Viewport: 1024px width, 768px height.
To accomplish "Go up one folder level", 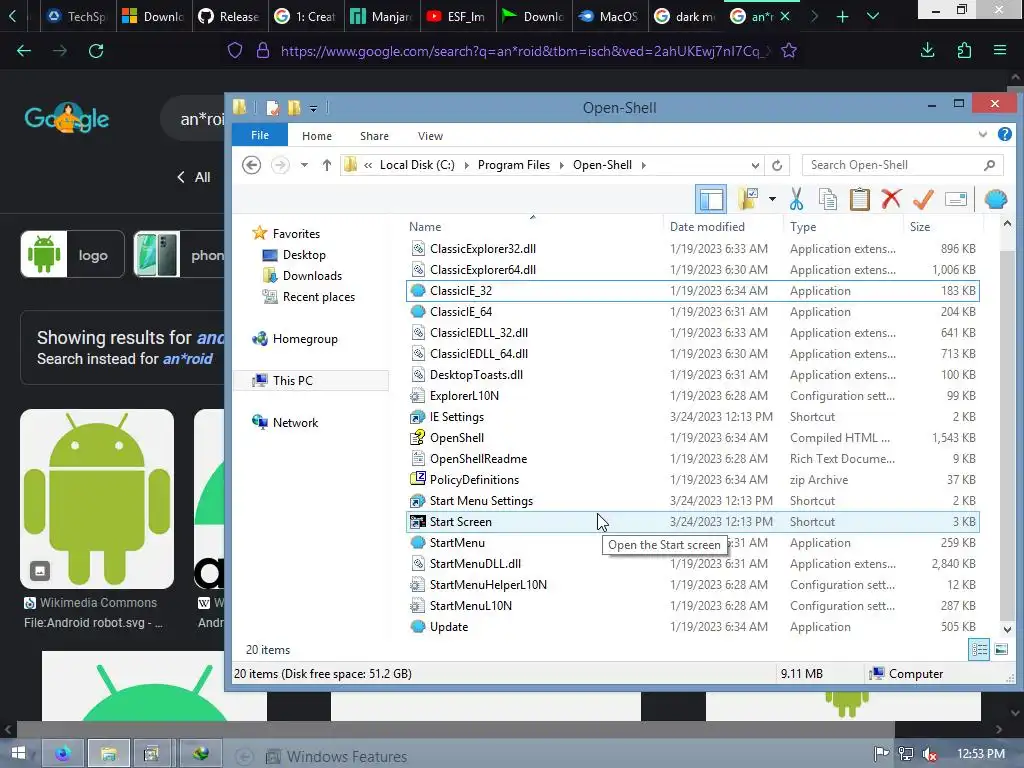I will [327, 165].
